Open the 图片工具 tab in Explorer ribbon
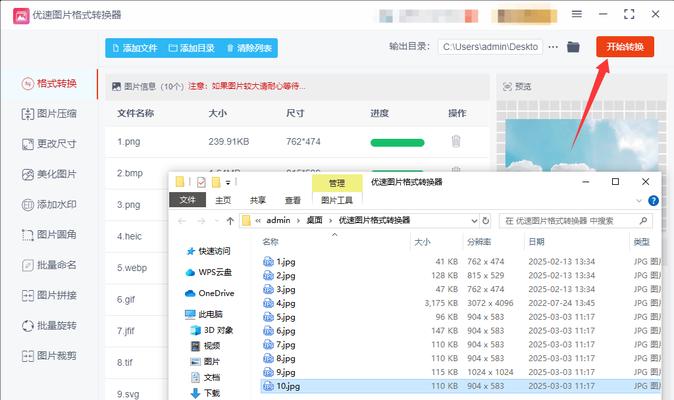 tap(337, 200)
